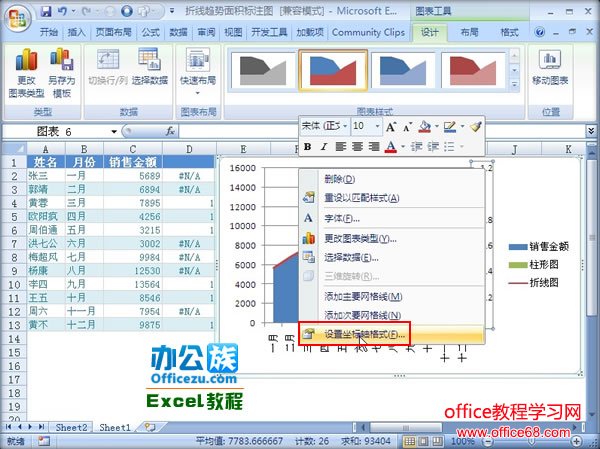The width and height of the screenshot is (600, 449).
Task: Choose 添加次要网格线(N) in context menu
Action: [x=392, y=315]
